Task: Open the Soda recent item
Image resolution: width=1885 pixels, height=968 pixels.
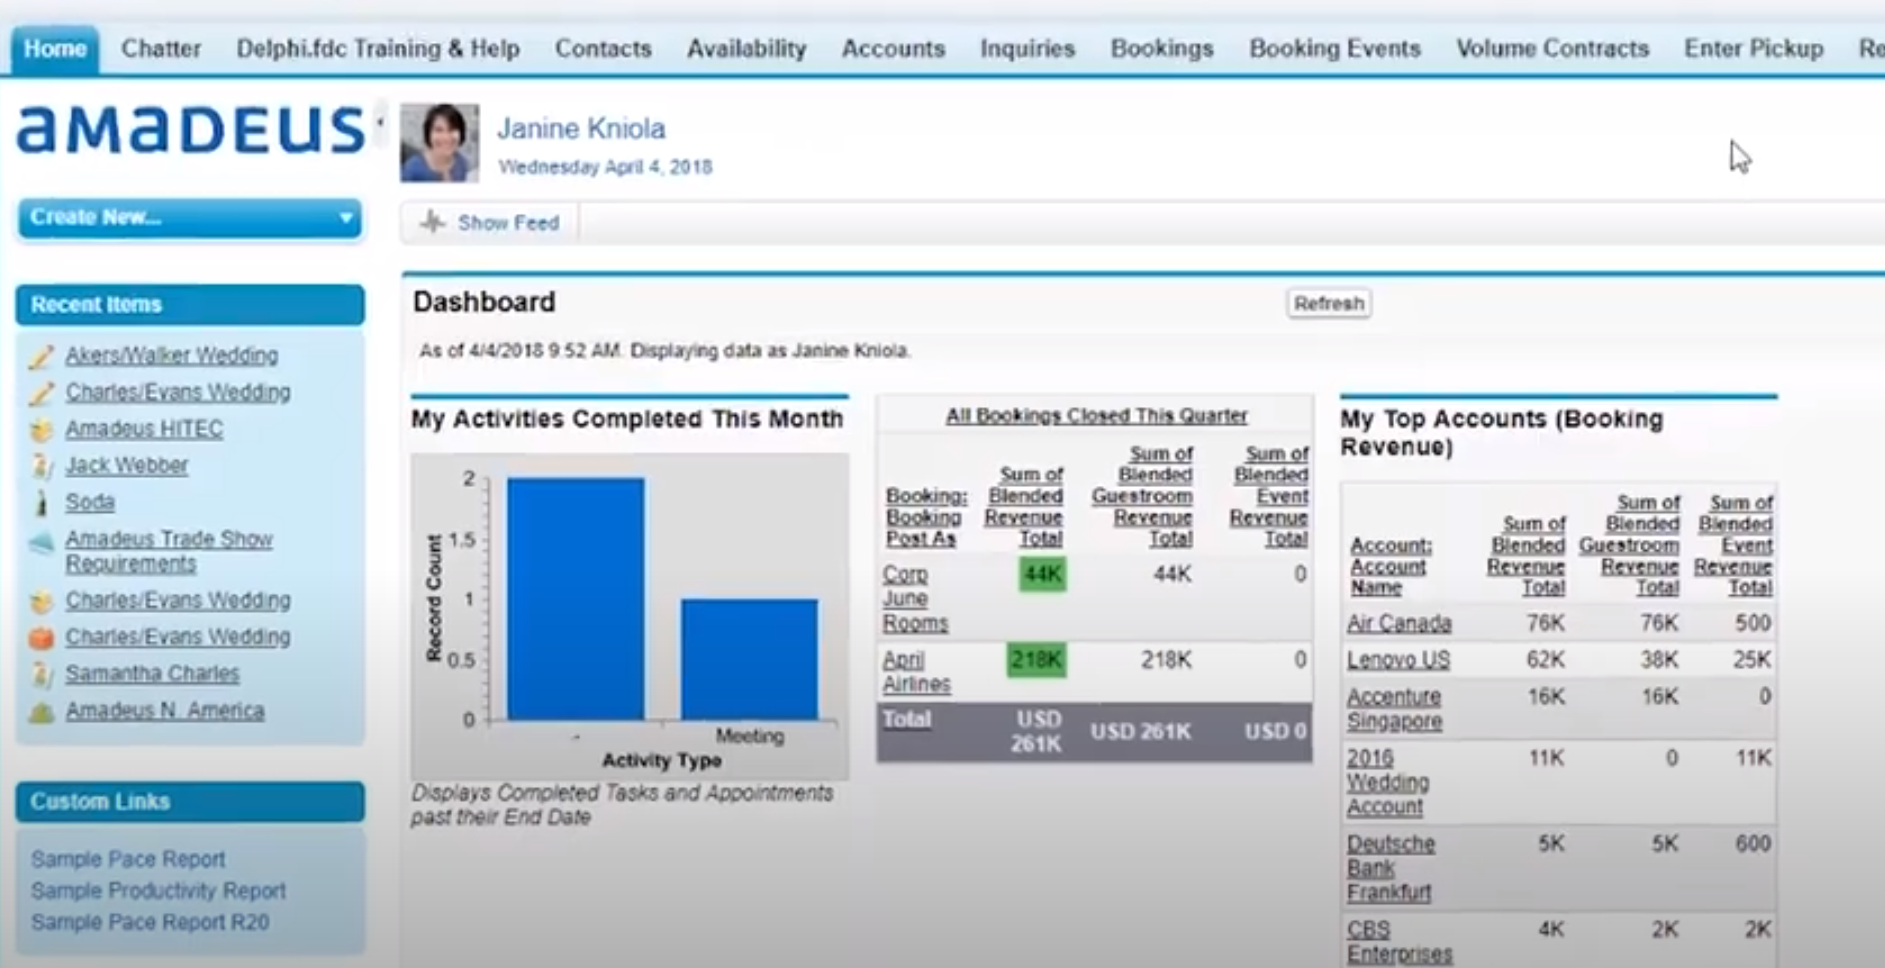Action: click(x=90, y=502)
